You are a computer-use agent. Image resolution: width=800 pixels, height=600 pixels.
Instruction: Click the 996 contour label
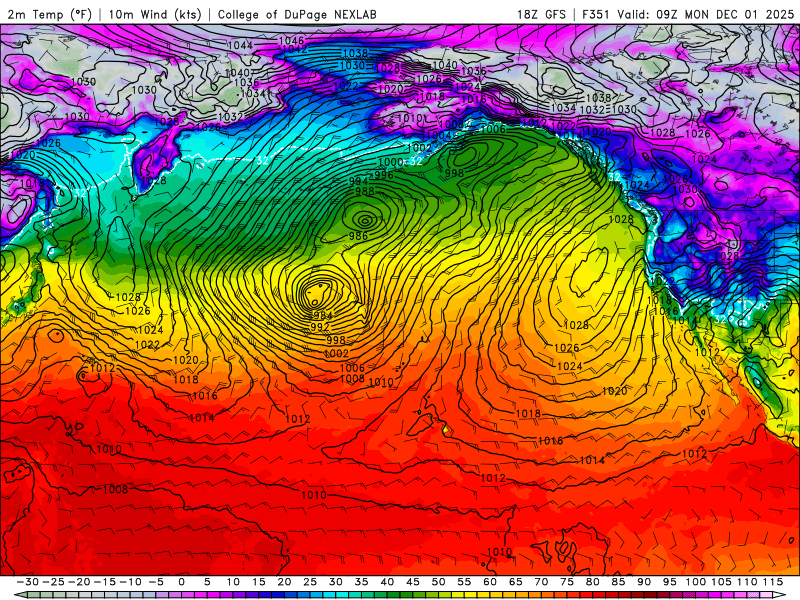pos(384,175)
